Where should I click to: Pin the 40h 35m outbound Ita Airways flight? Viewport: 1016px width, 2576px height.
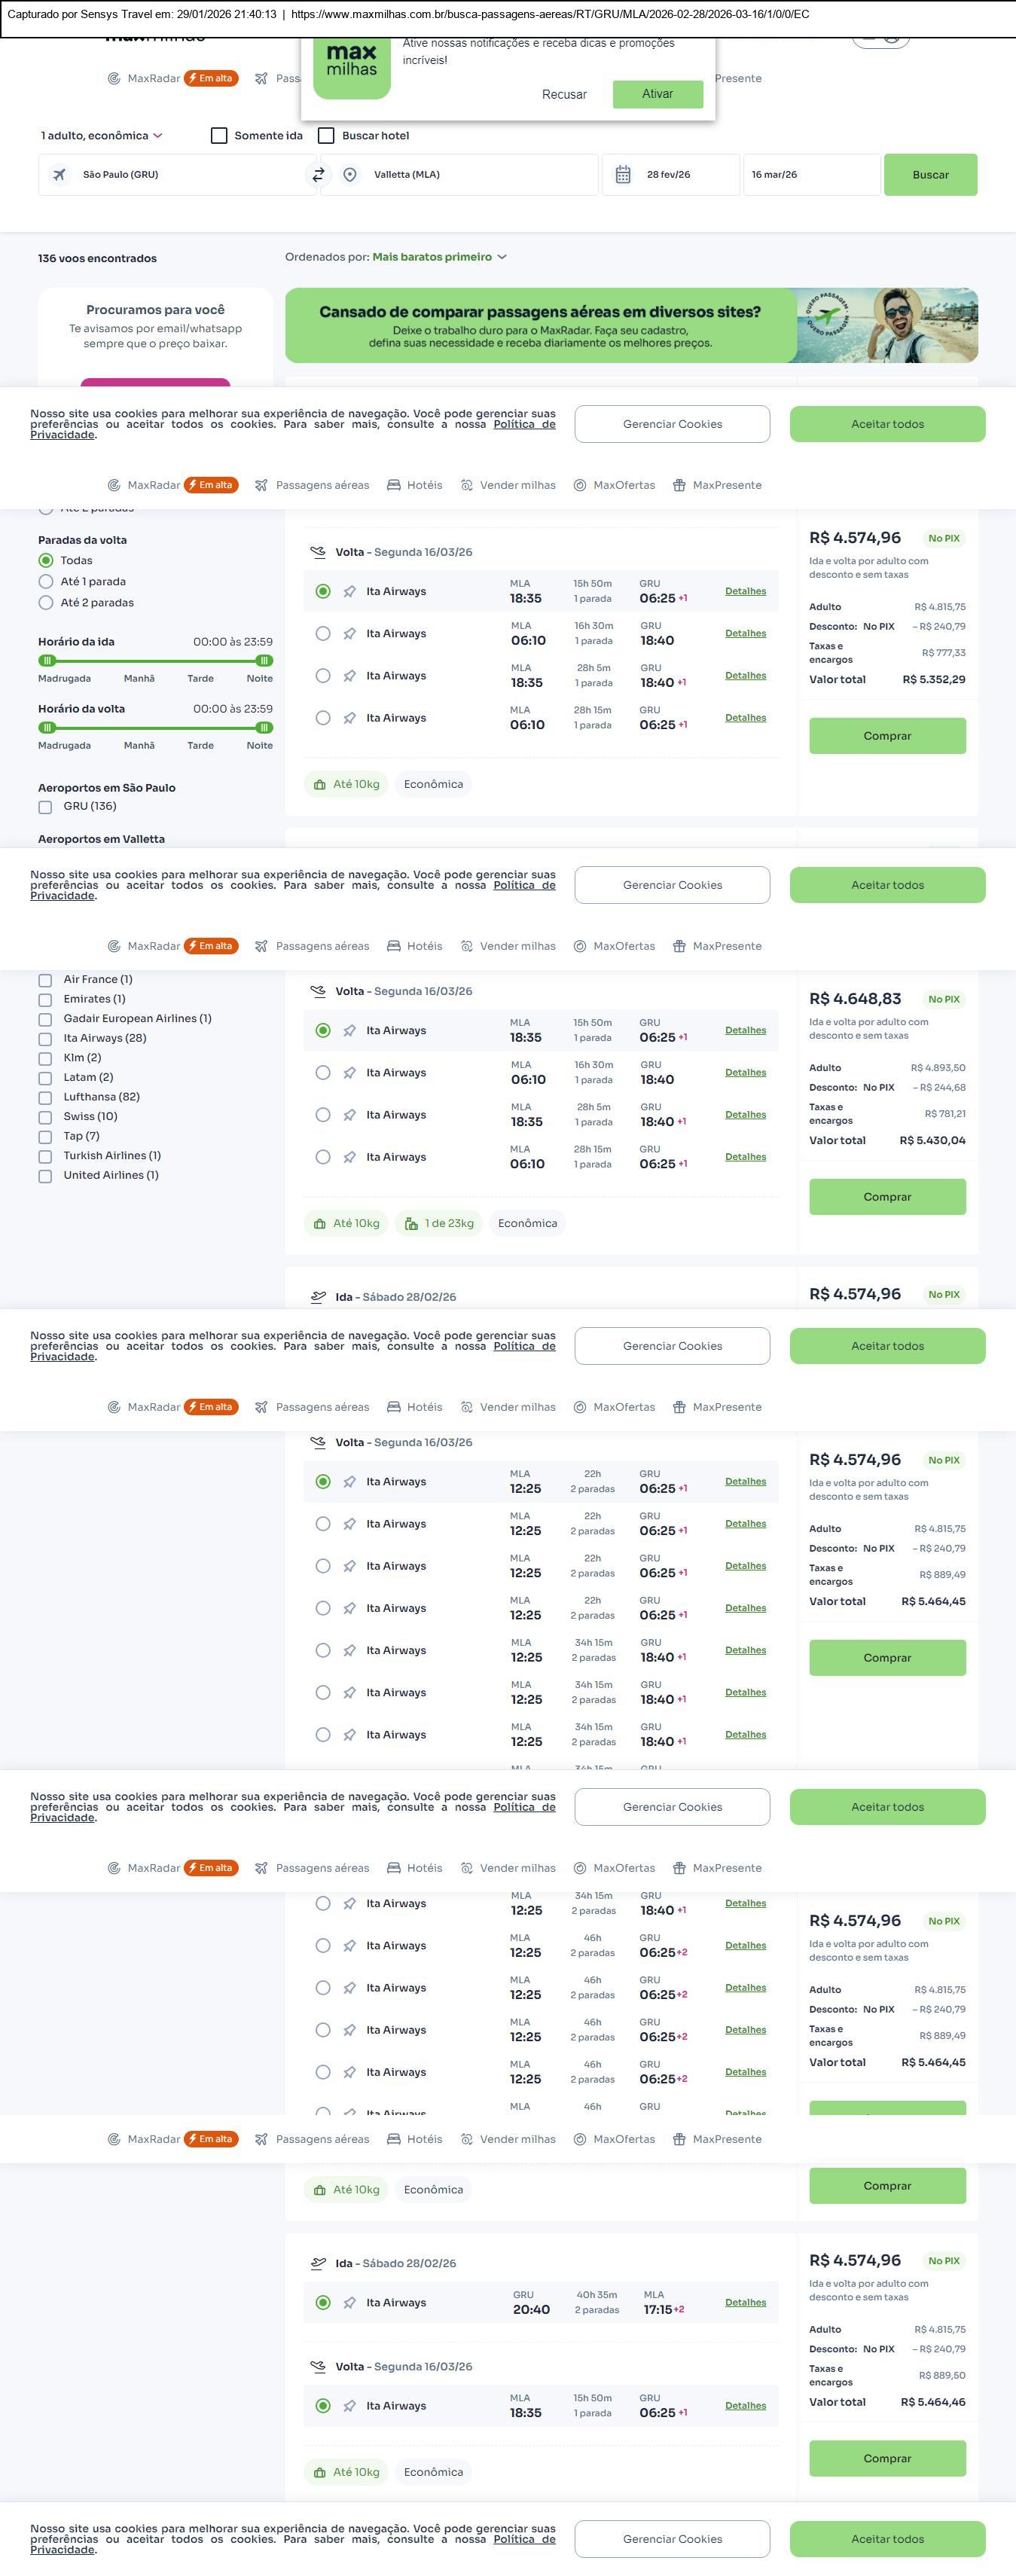click(x=350, y=2303)
